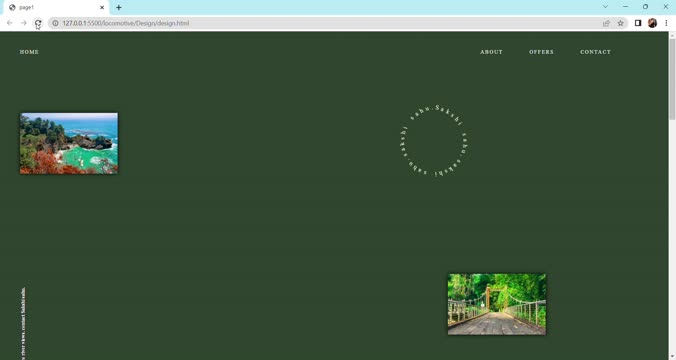Reload the page with the refresh icon

38,23
